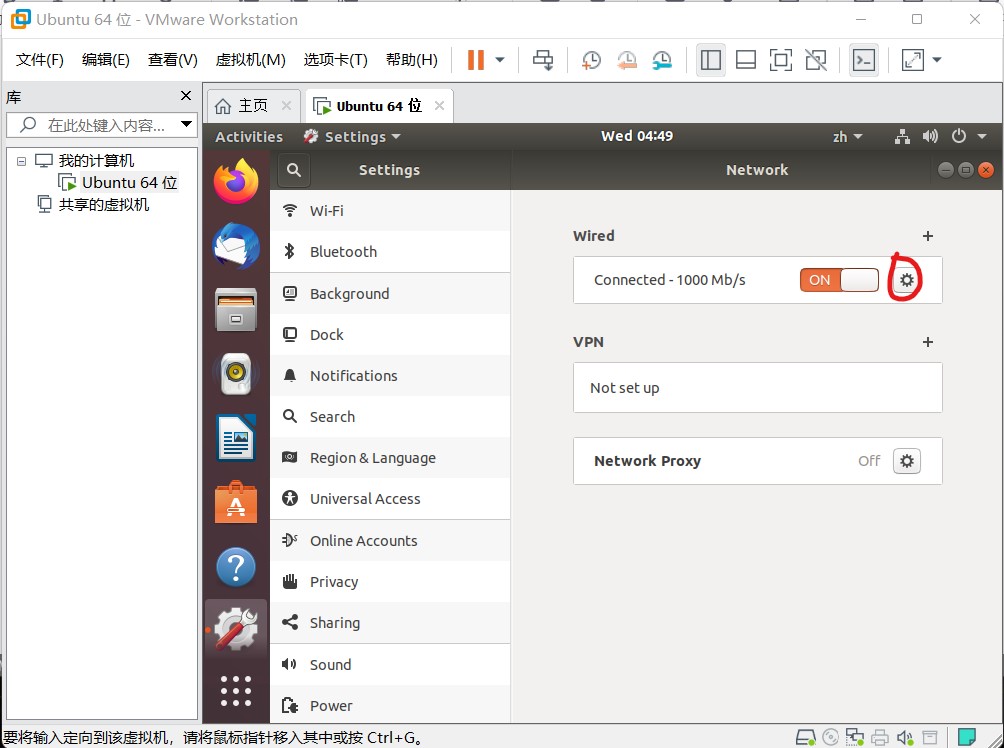Click the wired network icon in top bar

[x=902, y=136]
